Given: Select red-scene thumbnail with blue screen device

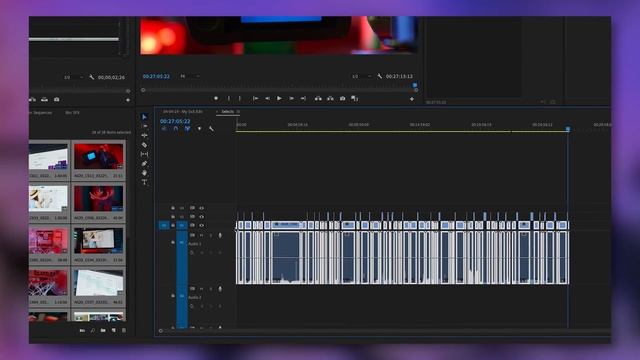Looking at the screenshot, I should point(98,156).
